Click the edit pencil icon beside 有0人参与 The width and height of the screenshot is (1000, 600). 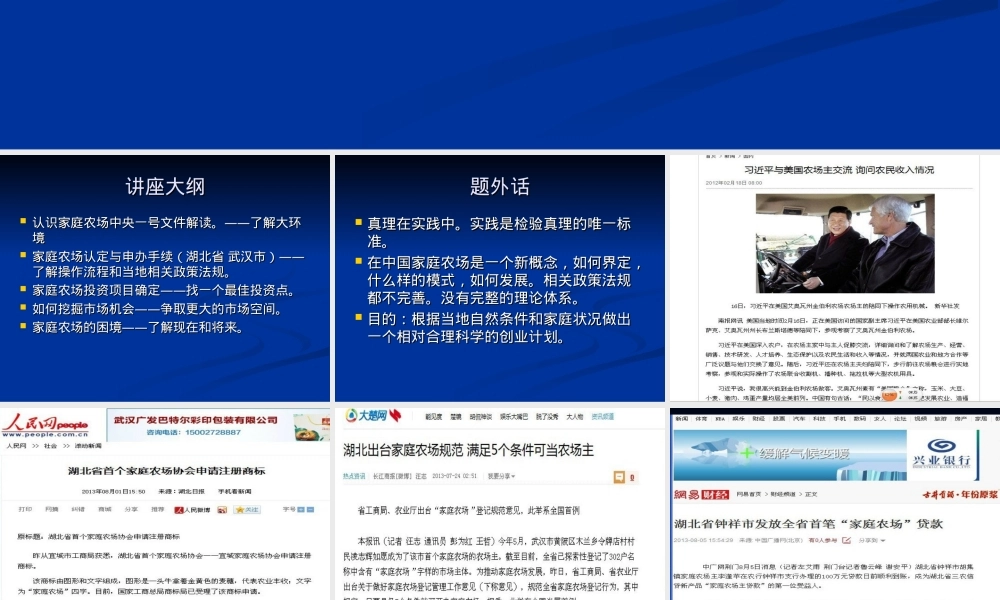click(846, 540)
